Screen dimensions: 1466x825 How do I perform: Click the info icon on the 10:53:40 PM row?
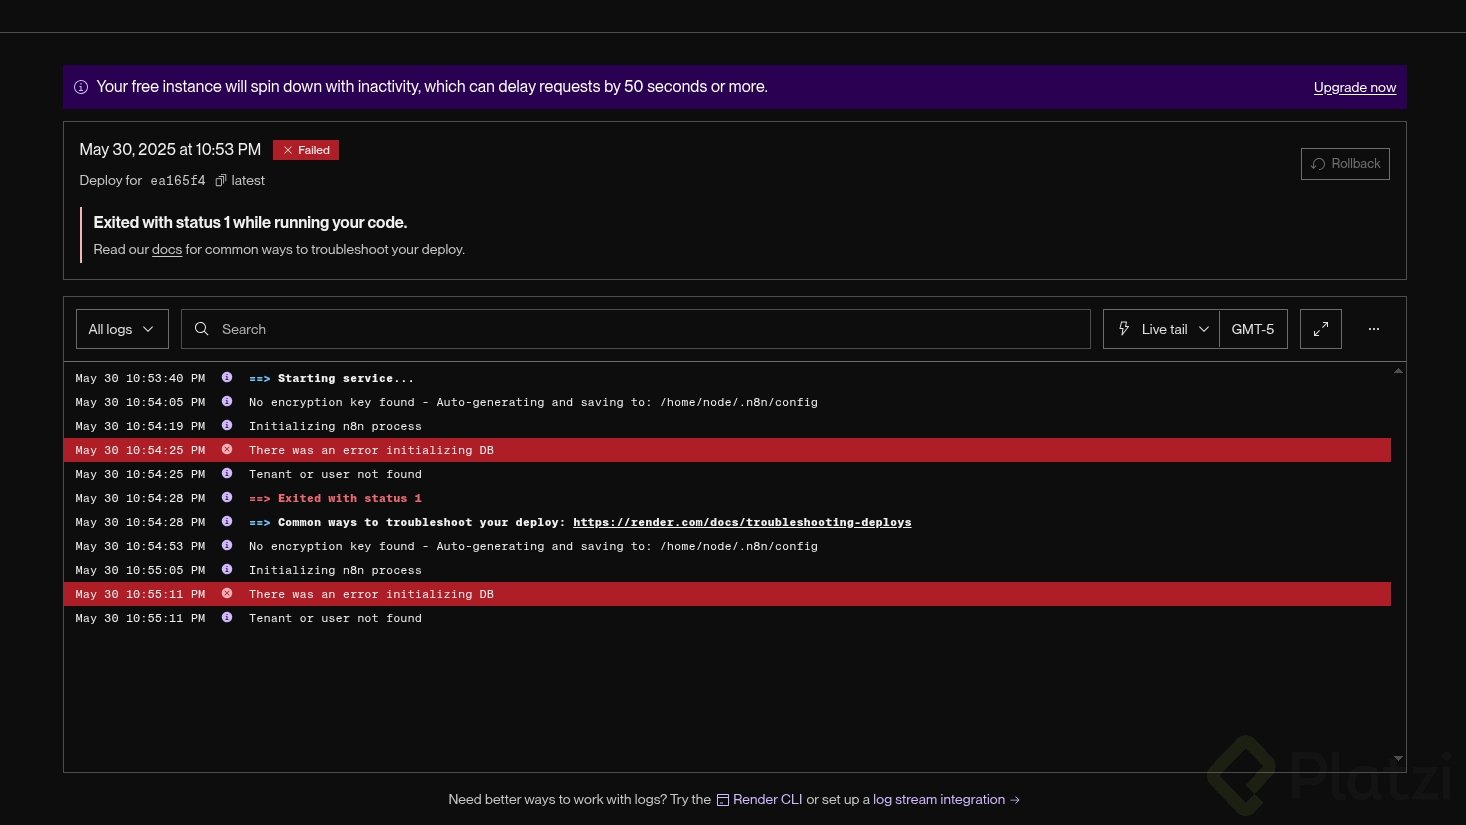click(x=227, y=378)
